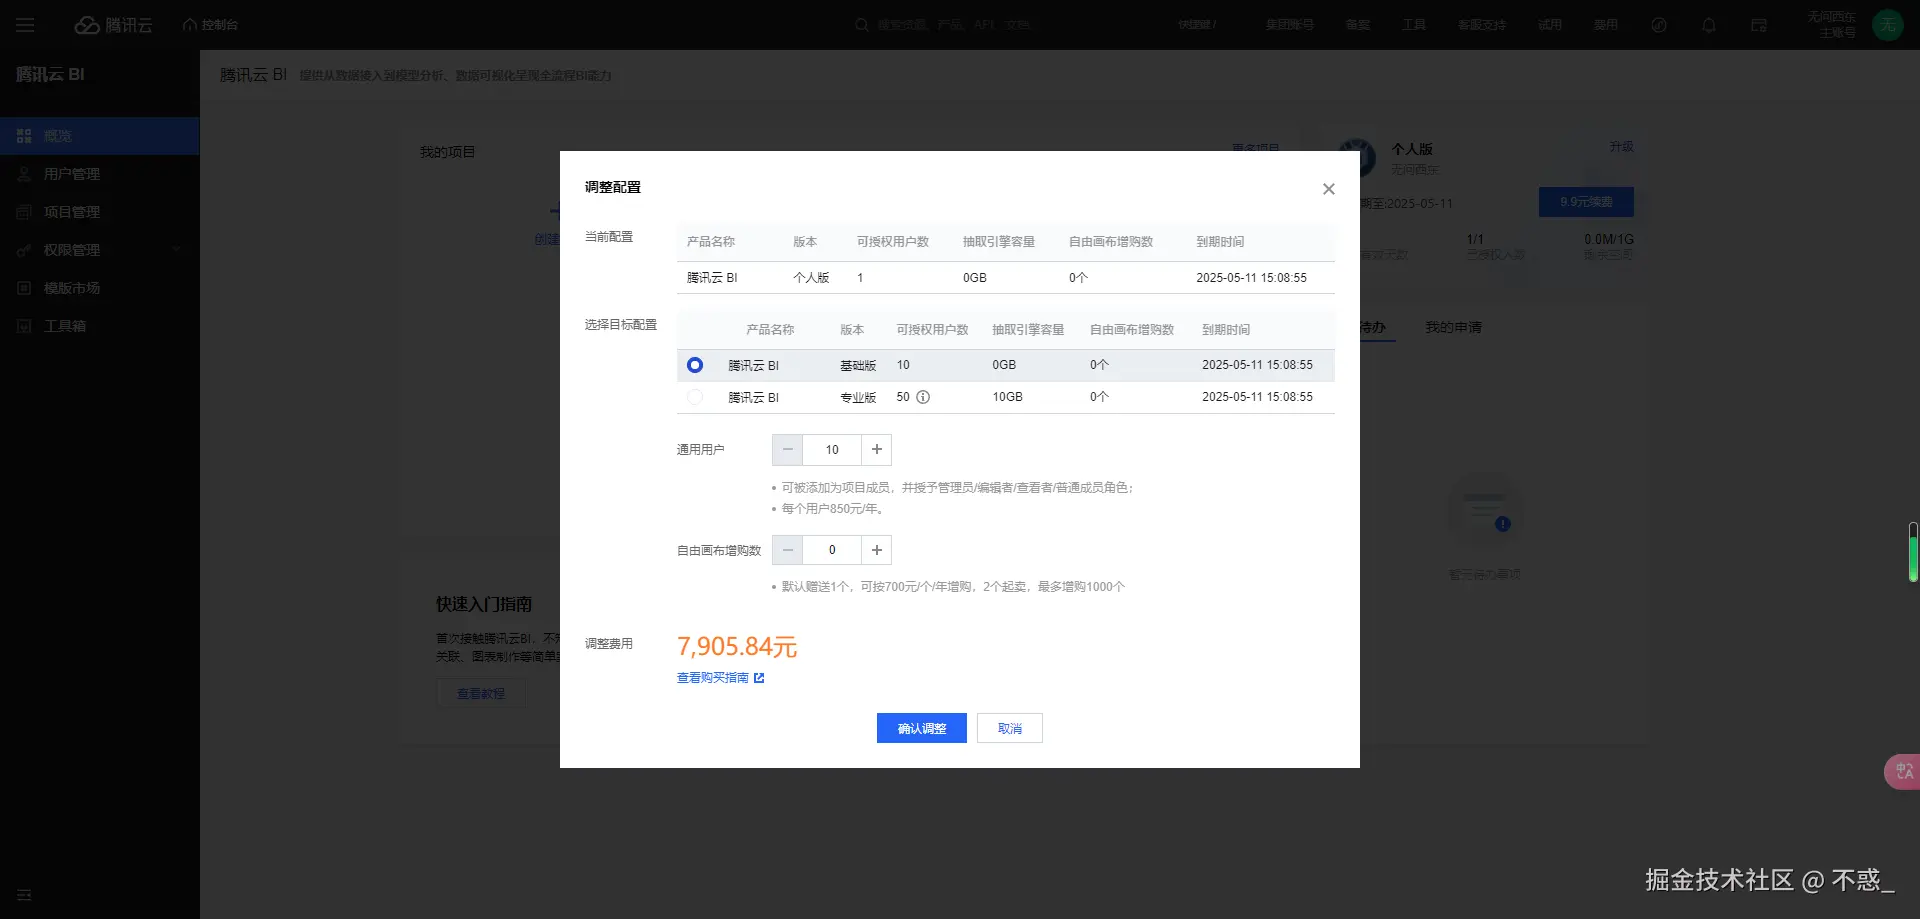Open the notification bell icon

pyautogui.click(x=1709, y=25)
